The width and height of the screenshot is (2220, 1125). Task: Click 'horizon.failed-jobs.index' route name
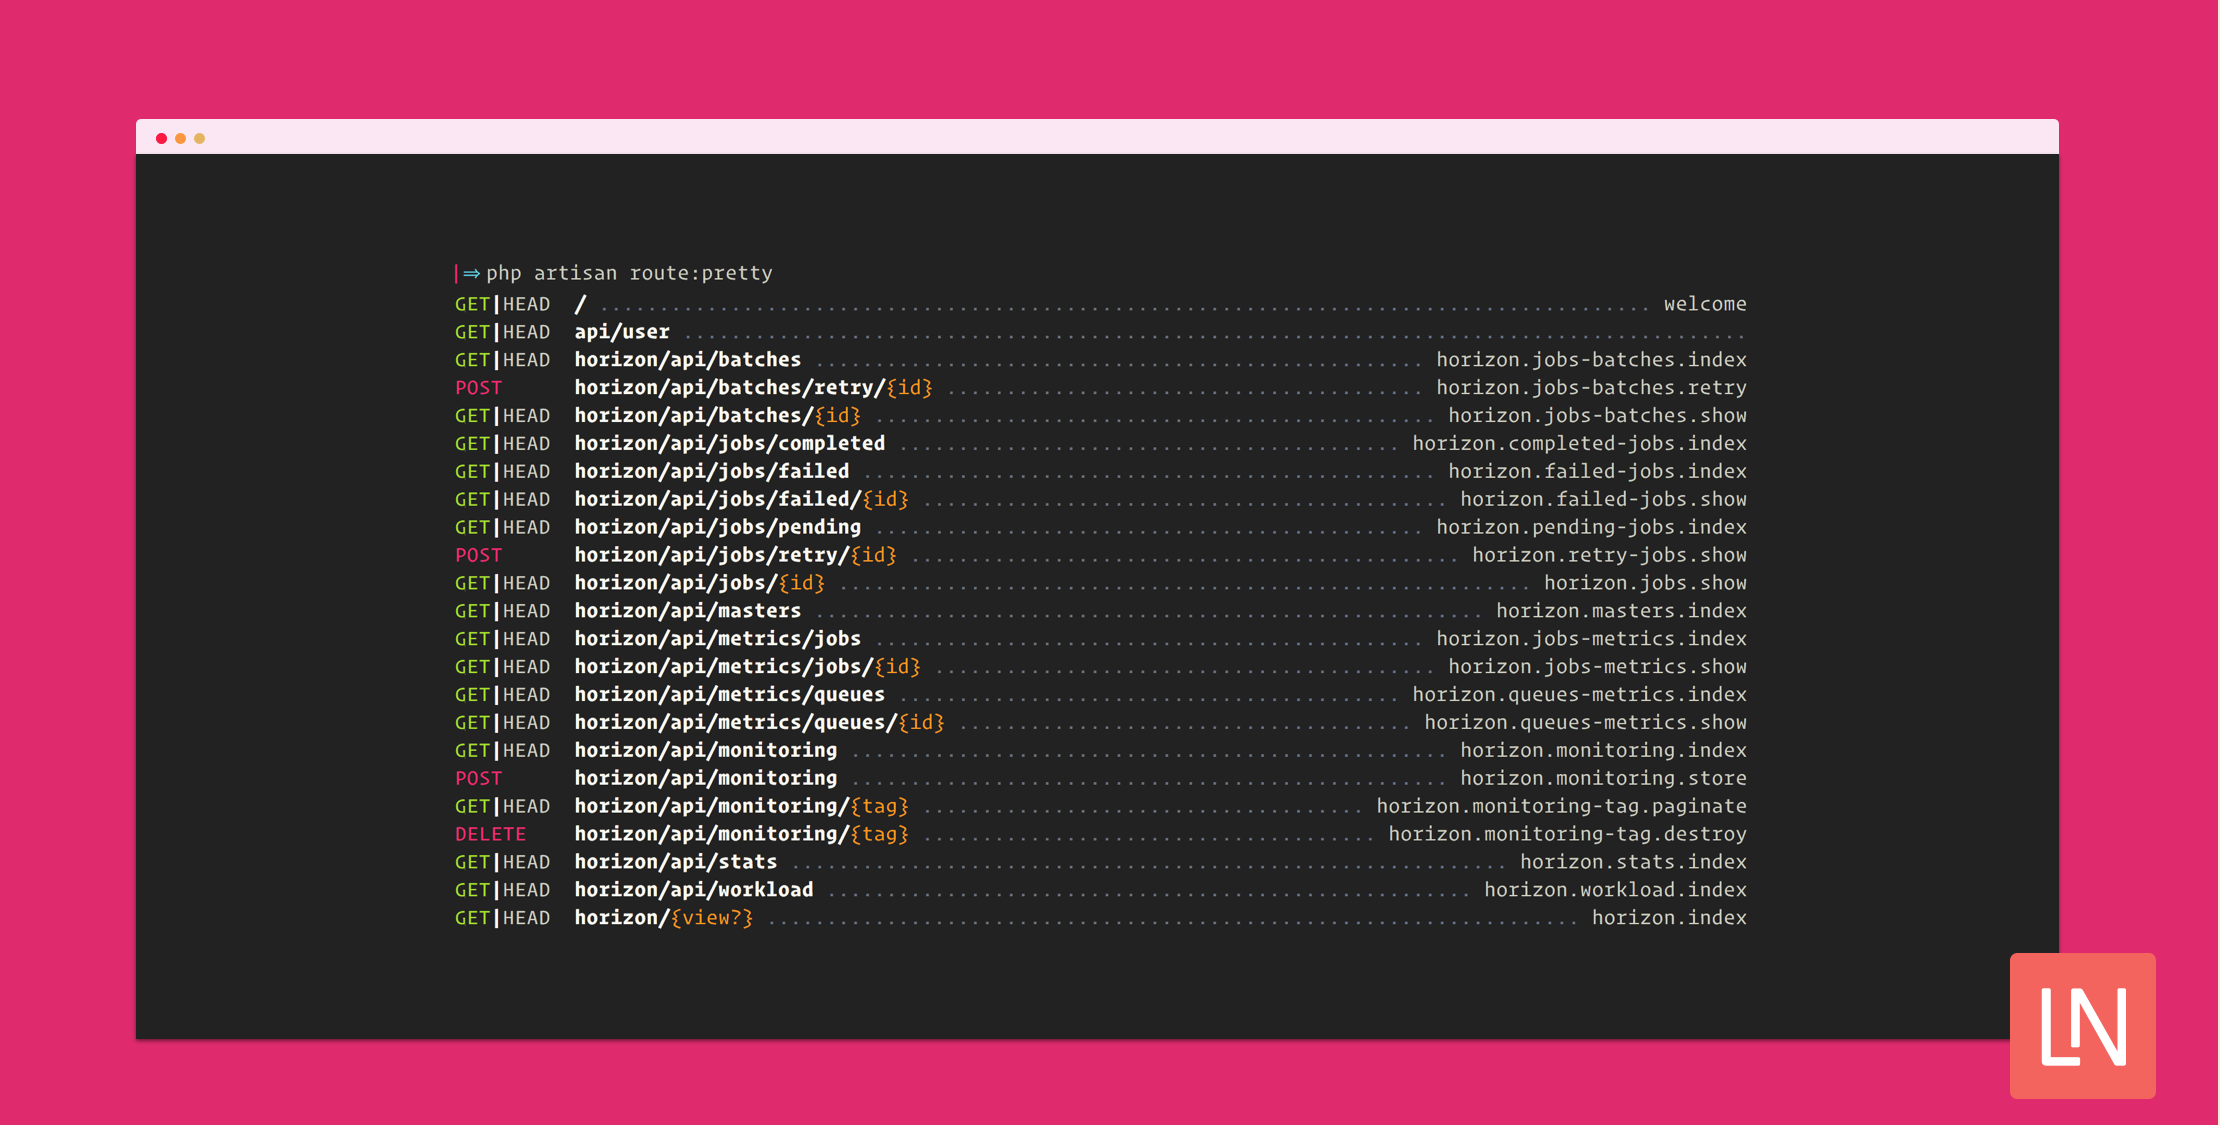click(1597, 471)
